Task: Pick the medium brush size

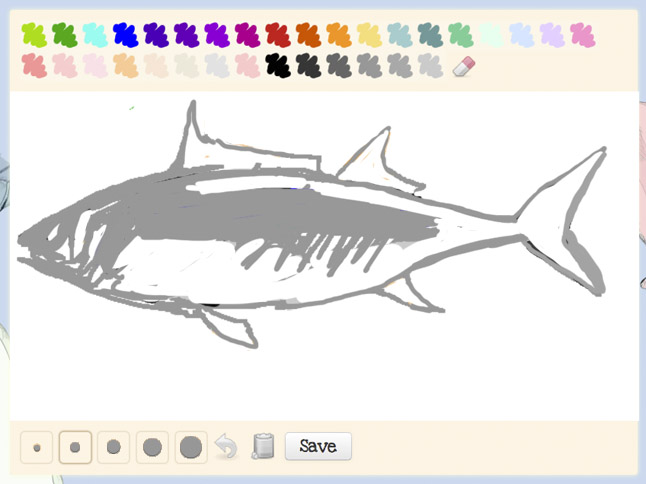Action: (x=114, y=447)
